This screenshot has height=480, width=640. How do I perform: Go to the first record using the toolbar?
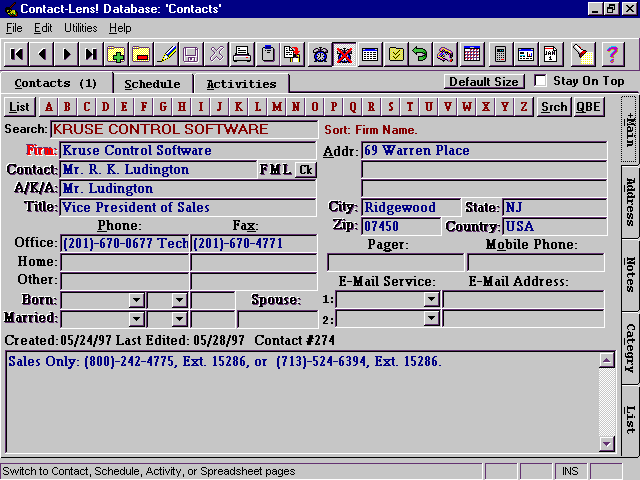coord(19,54)
